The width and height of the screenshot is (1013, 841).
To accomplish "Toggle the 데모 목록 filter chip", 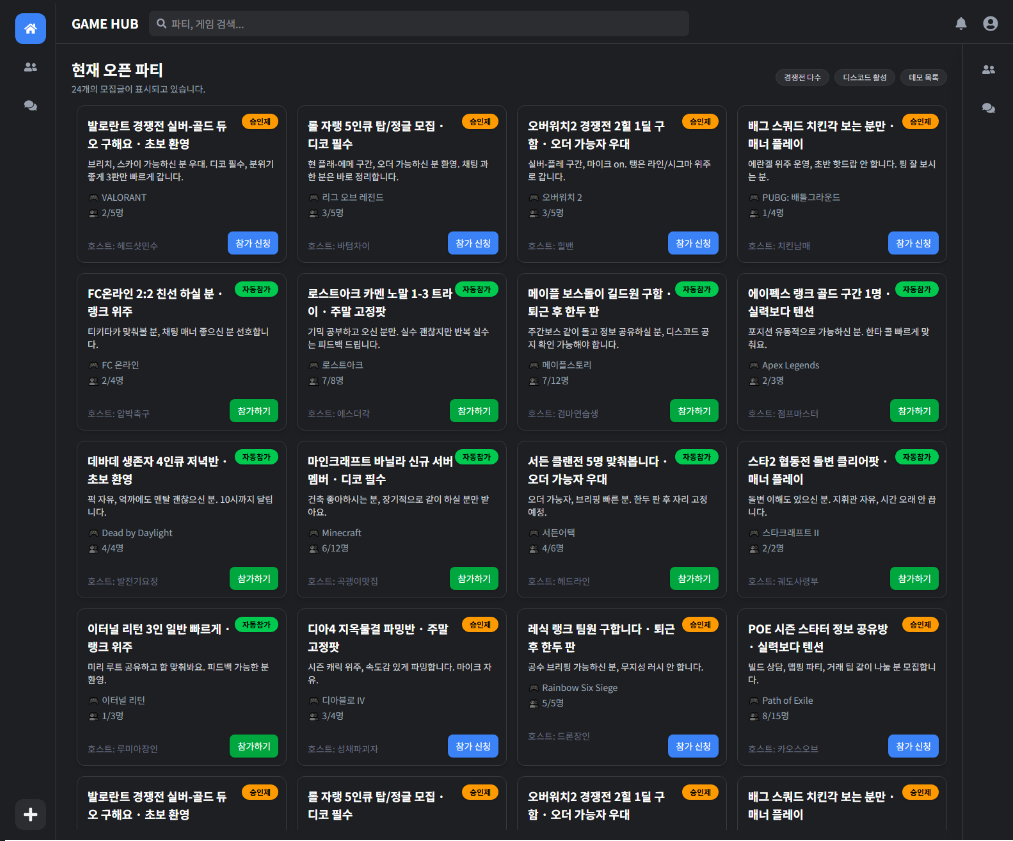I will (x=923, y=78).
